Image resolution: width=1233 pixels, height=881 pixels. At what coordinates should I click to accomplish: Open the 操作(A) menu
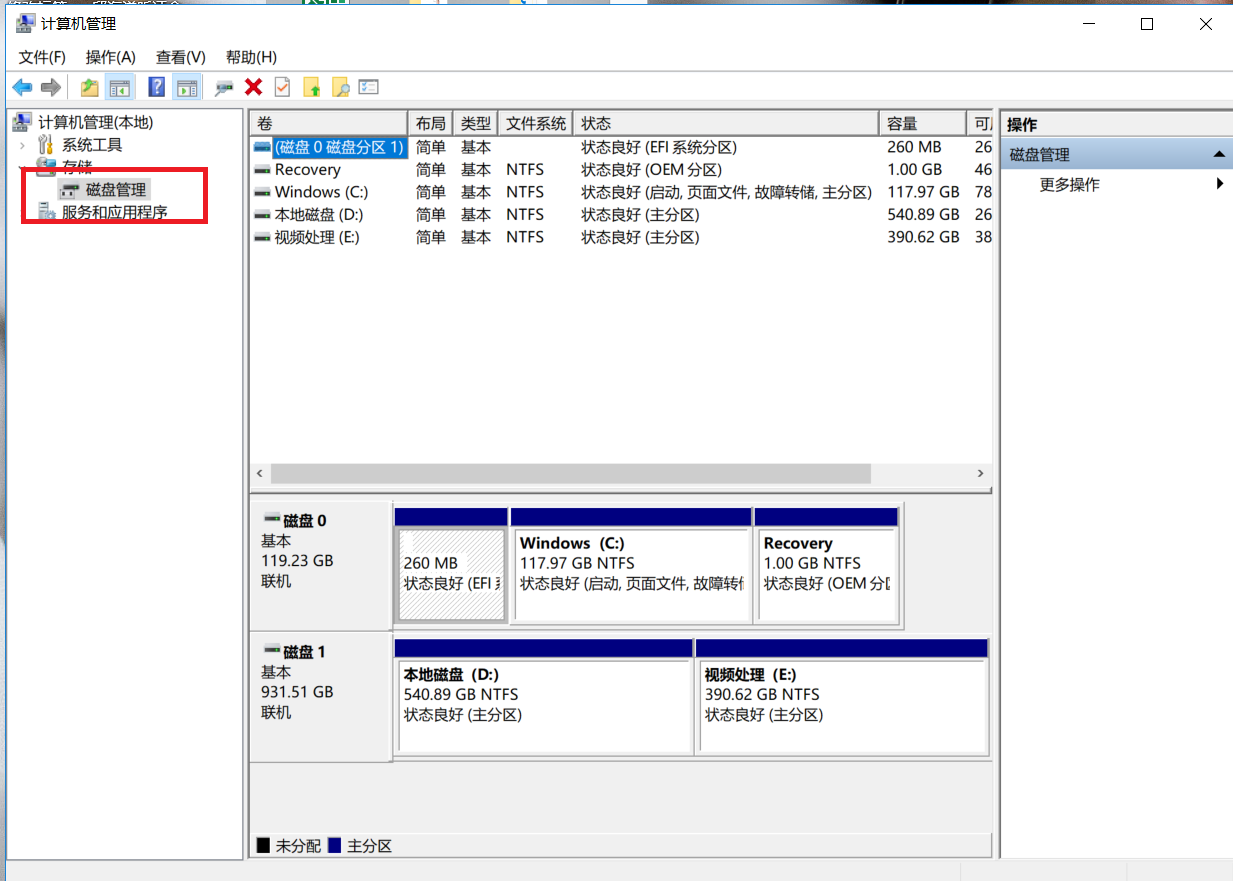point(110,57)
